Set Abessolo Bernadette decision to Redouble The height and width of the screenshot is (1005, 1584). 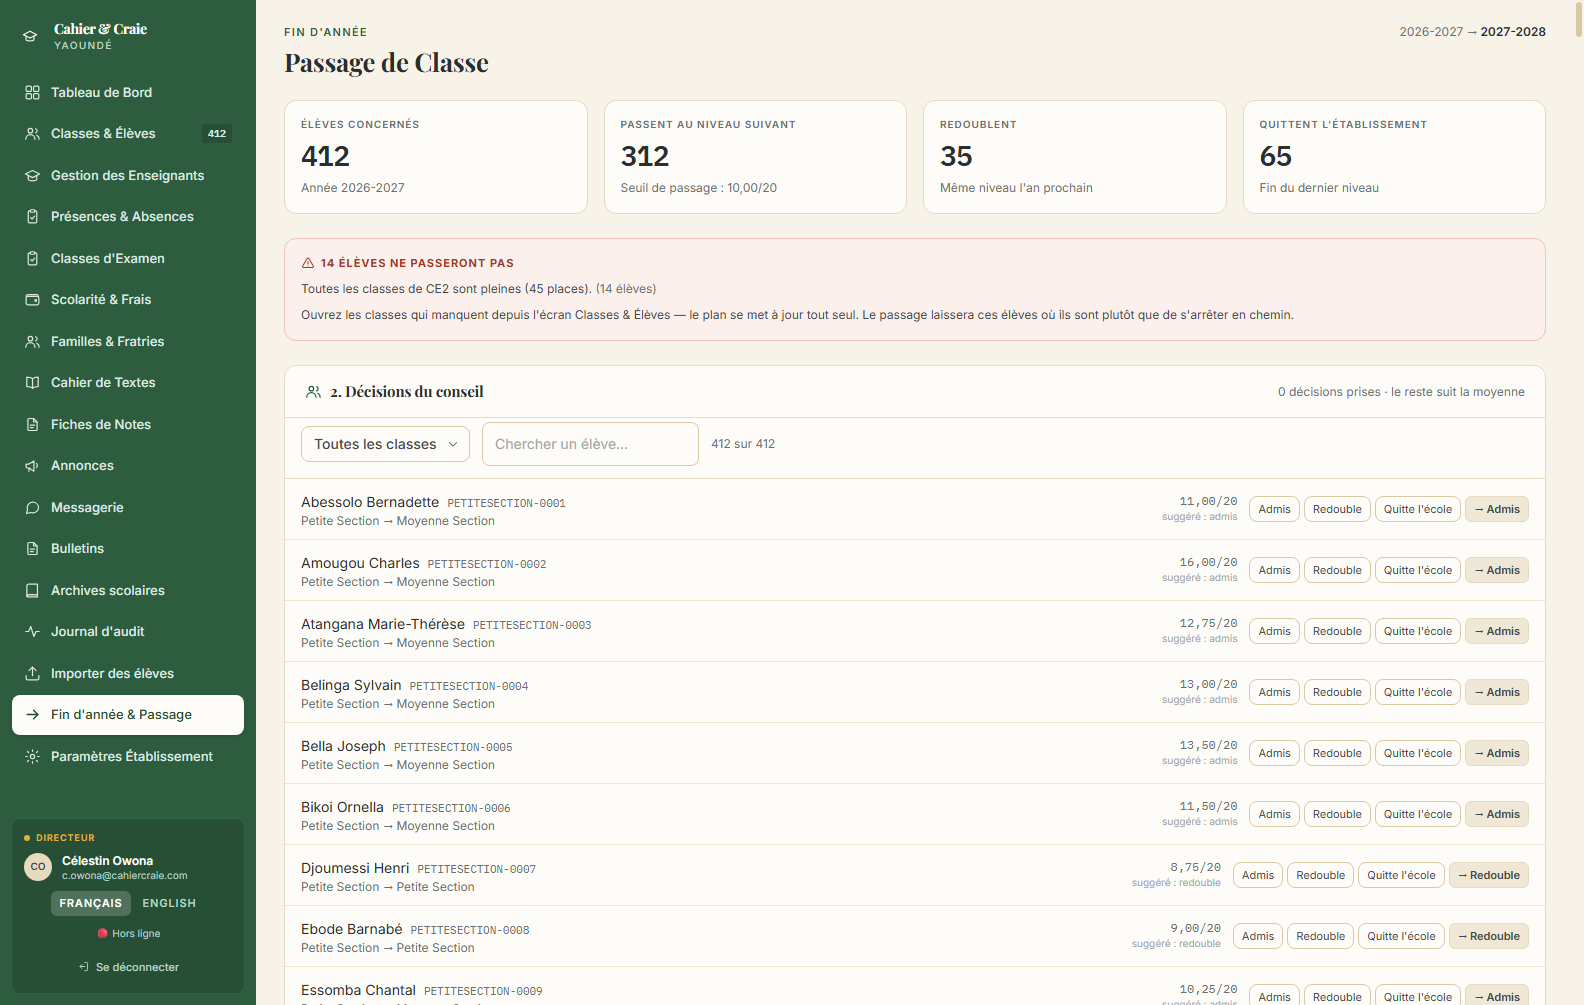1337,509
